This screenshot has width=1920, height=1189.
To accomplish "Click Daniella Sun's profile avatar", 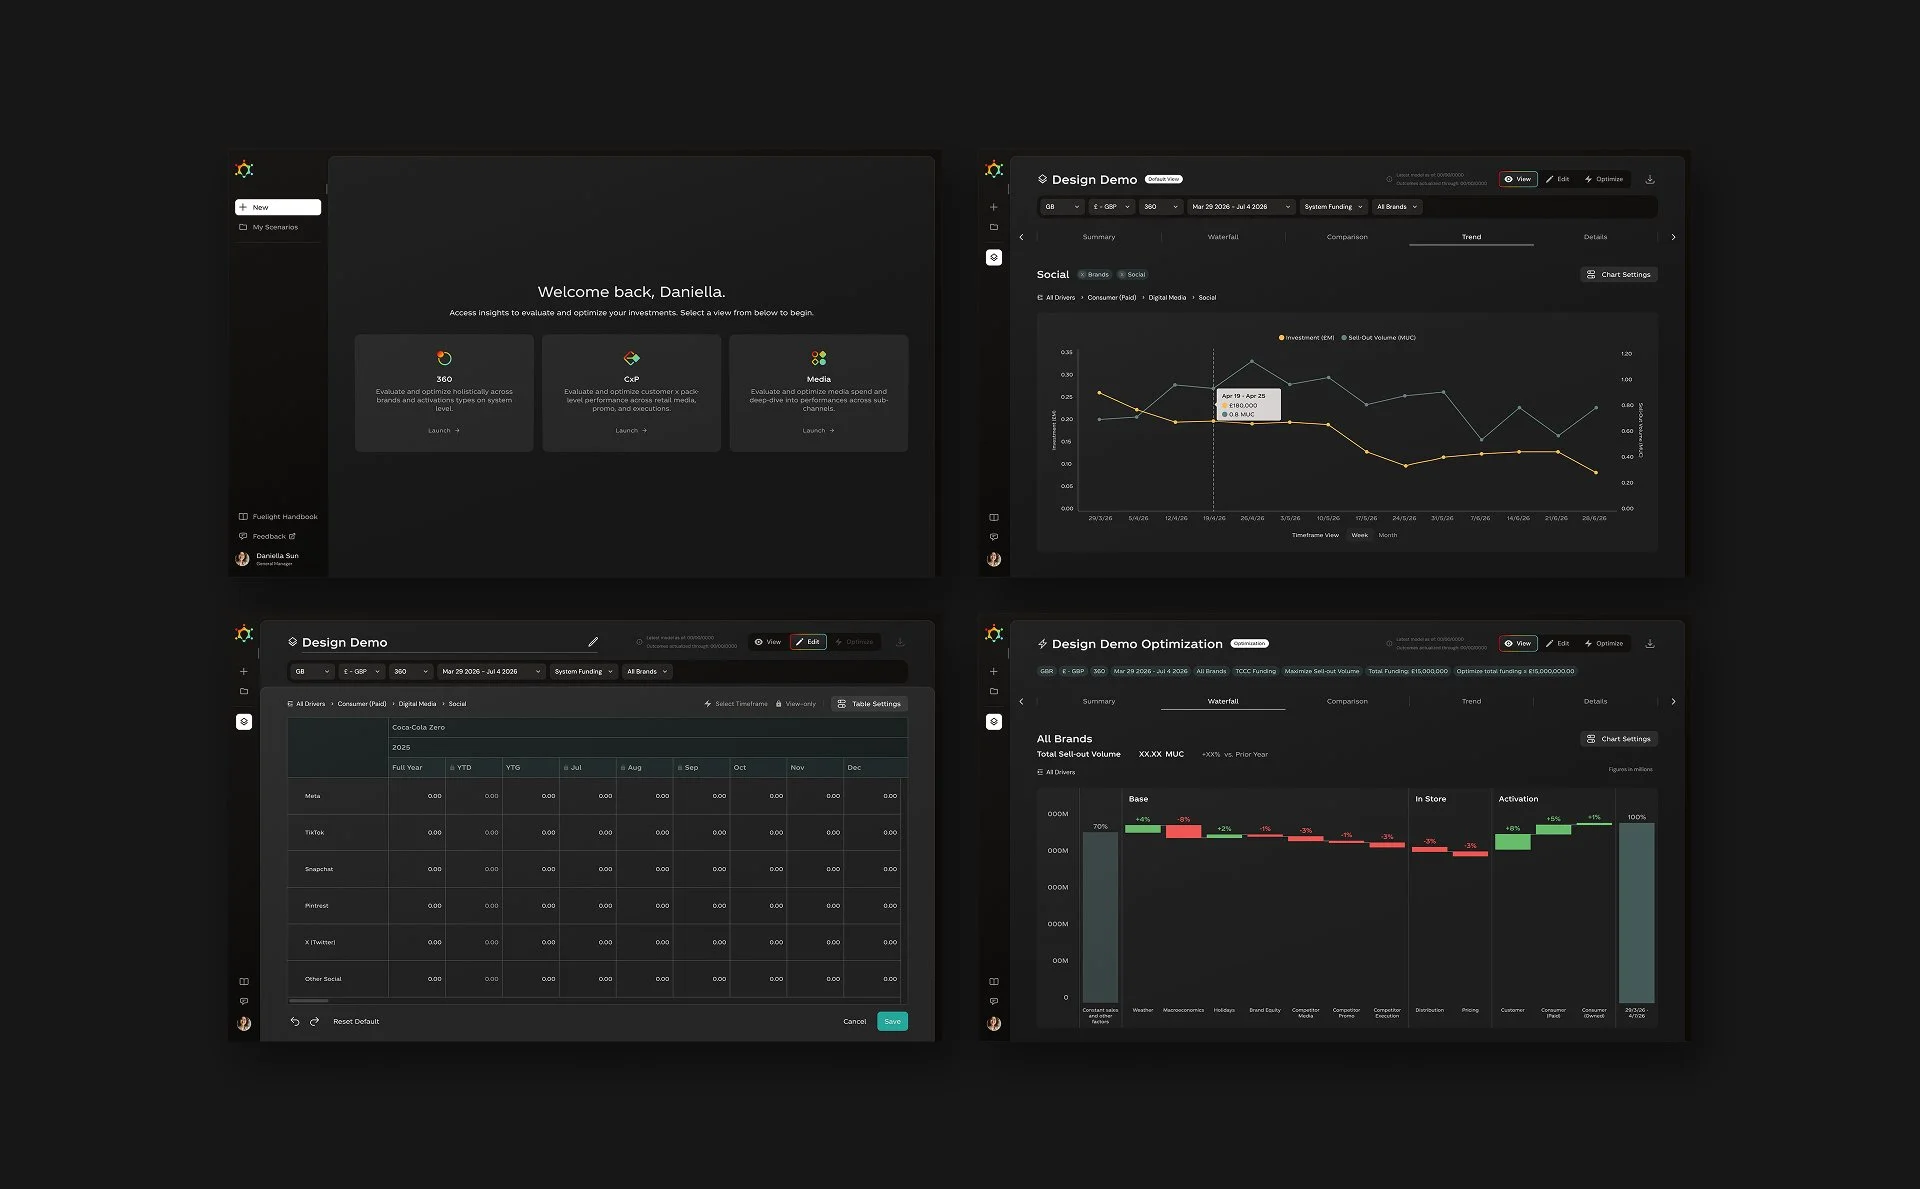I will (x=242, y=559).
